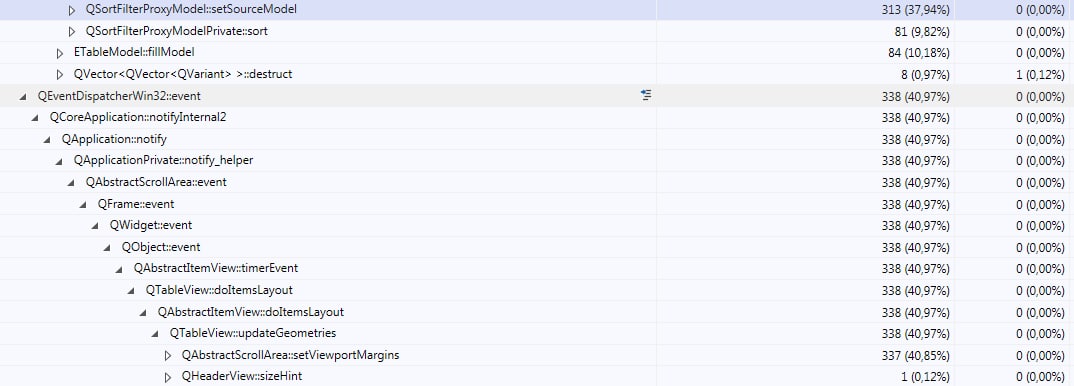Click hot path icon on QEventDispatcherWin32::event row
The height and width of the screenshot is (386, 1074).
point(646,96)
